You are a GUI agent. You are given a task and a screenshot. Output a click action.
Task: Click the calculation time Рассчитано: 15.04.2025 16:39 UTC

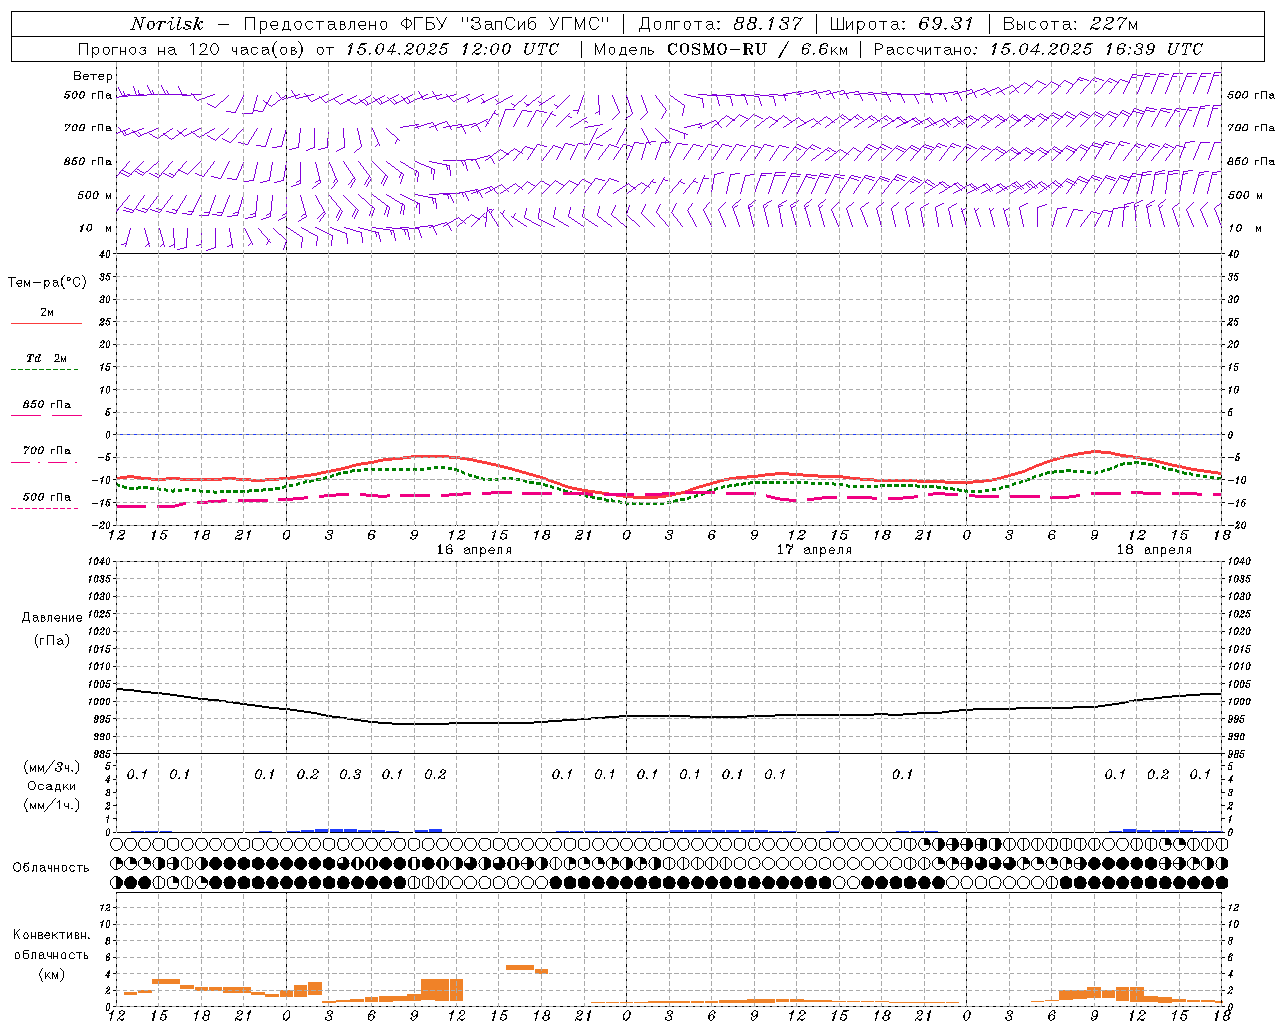point(1038,49)
